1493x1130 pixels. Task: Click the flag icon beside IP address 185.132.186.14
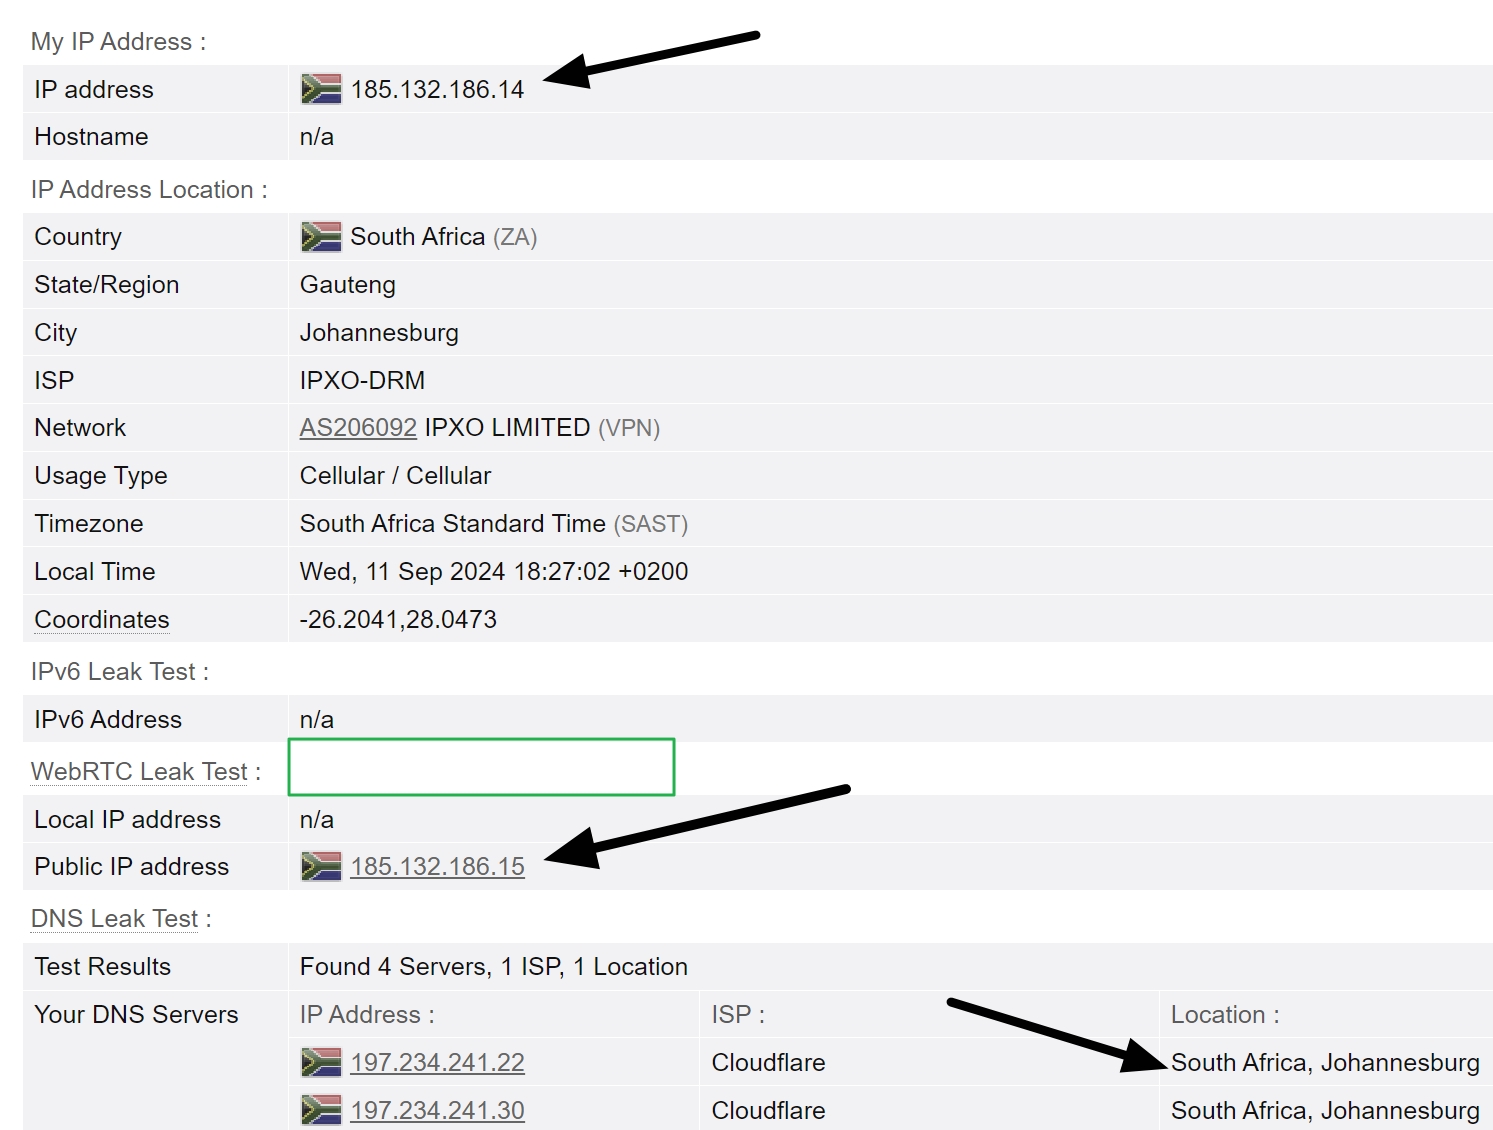pos(320,89)
